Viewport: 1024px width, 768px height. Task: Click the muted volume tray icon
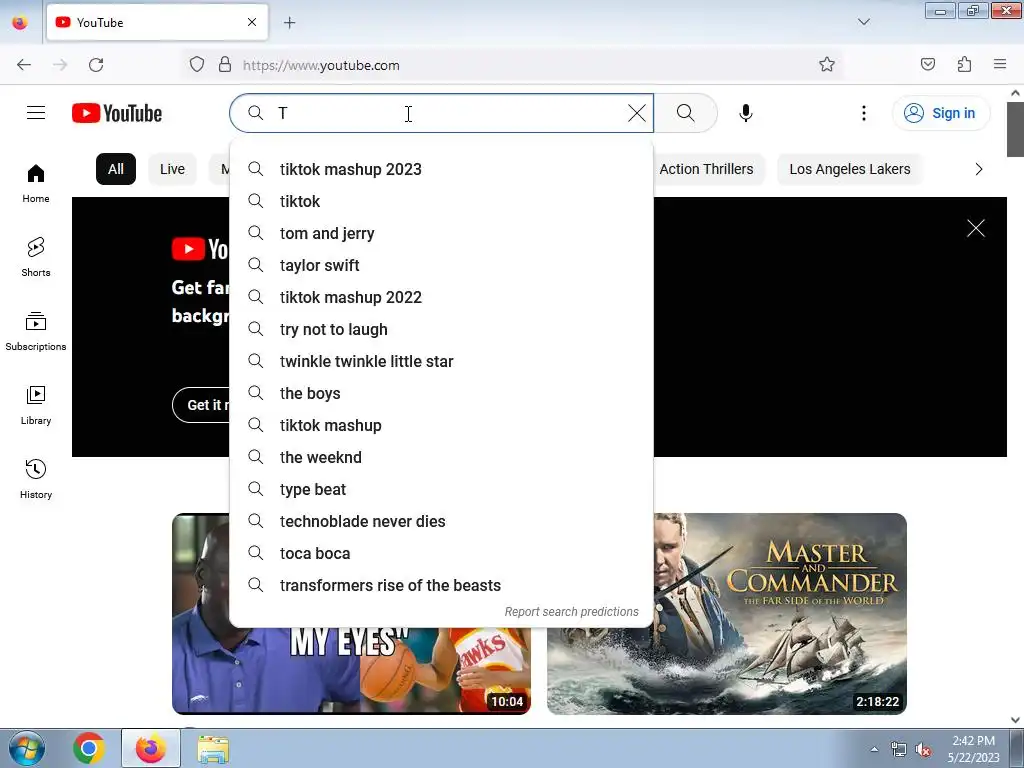(923, 750)
